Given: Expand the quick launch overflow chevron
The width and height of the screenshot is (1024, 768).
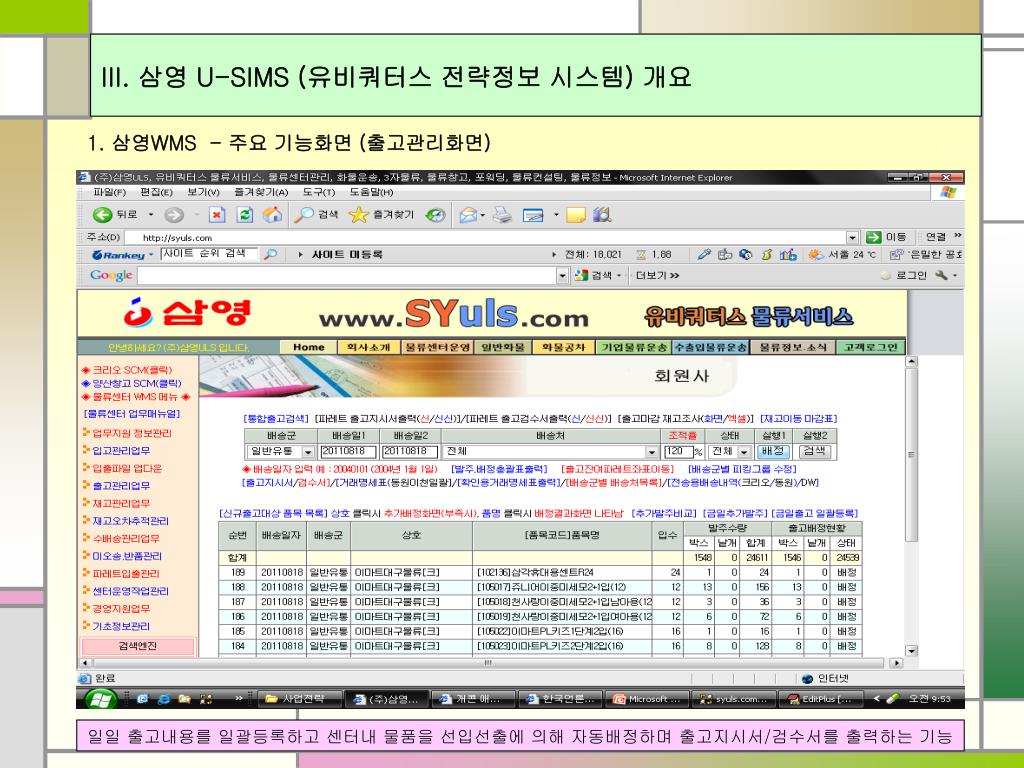Looking at the screenshot, I should [239, 698].
